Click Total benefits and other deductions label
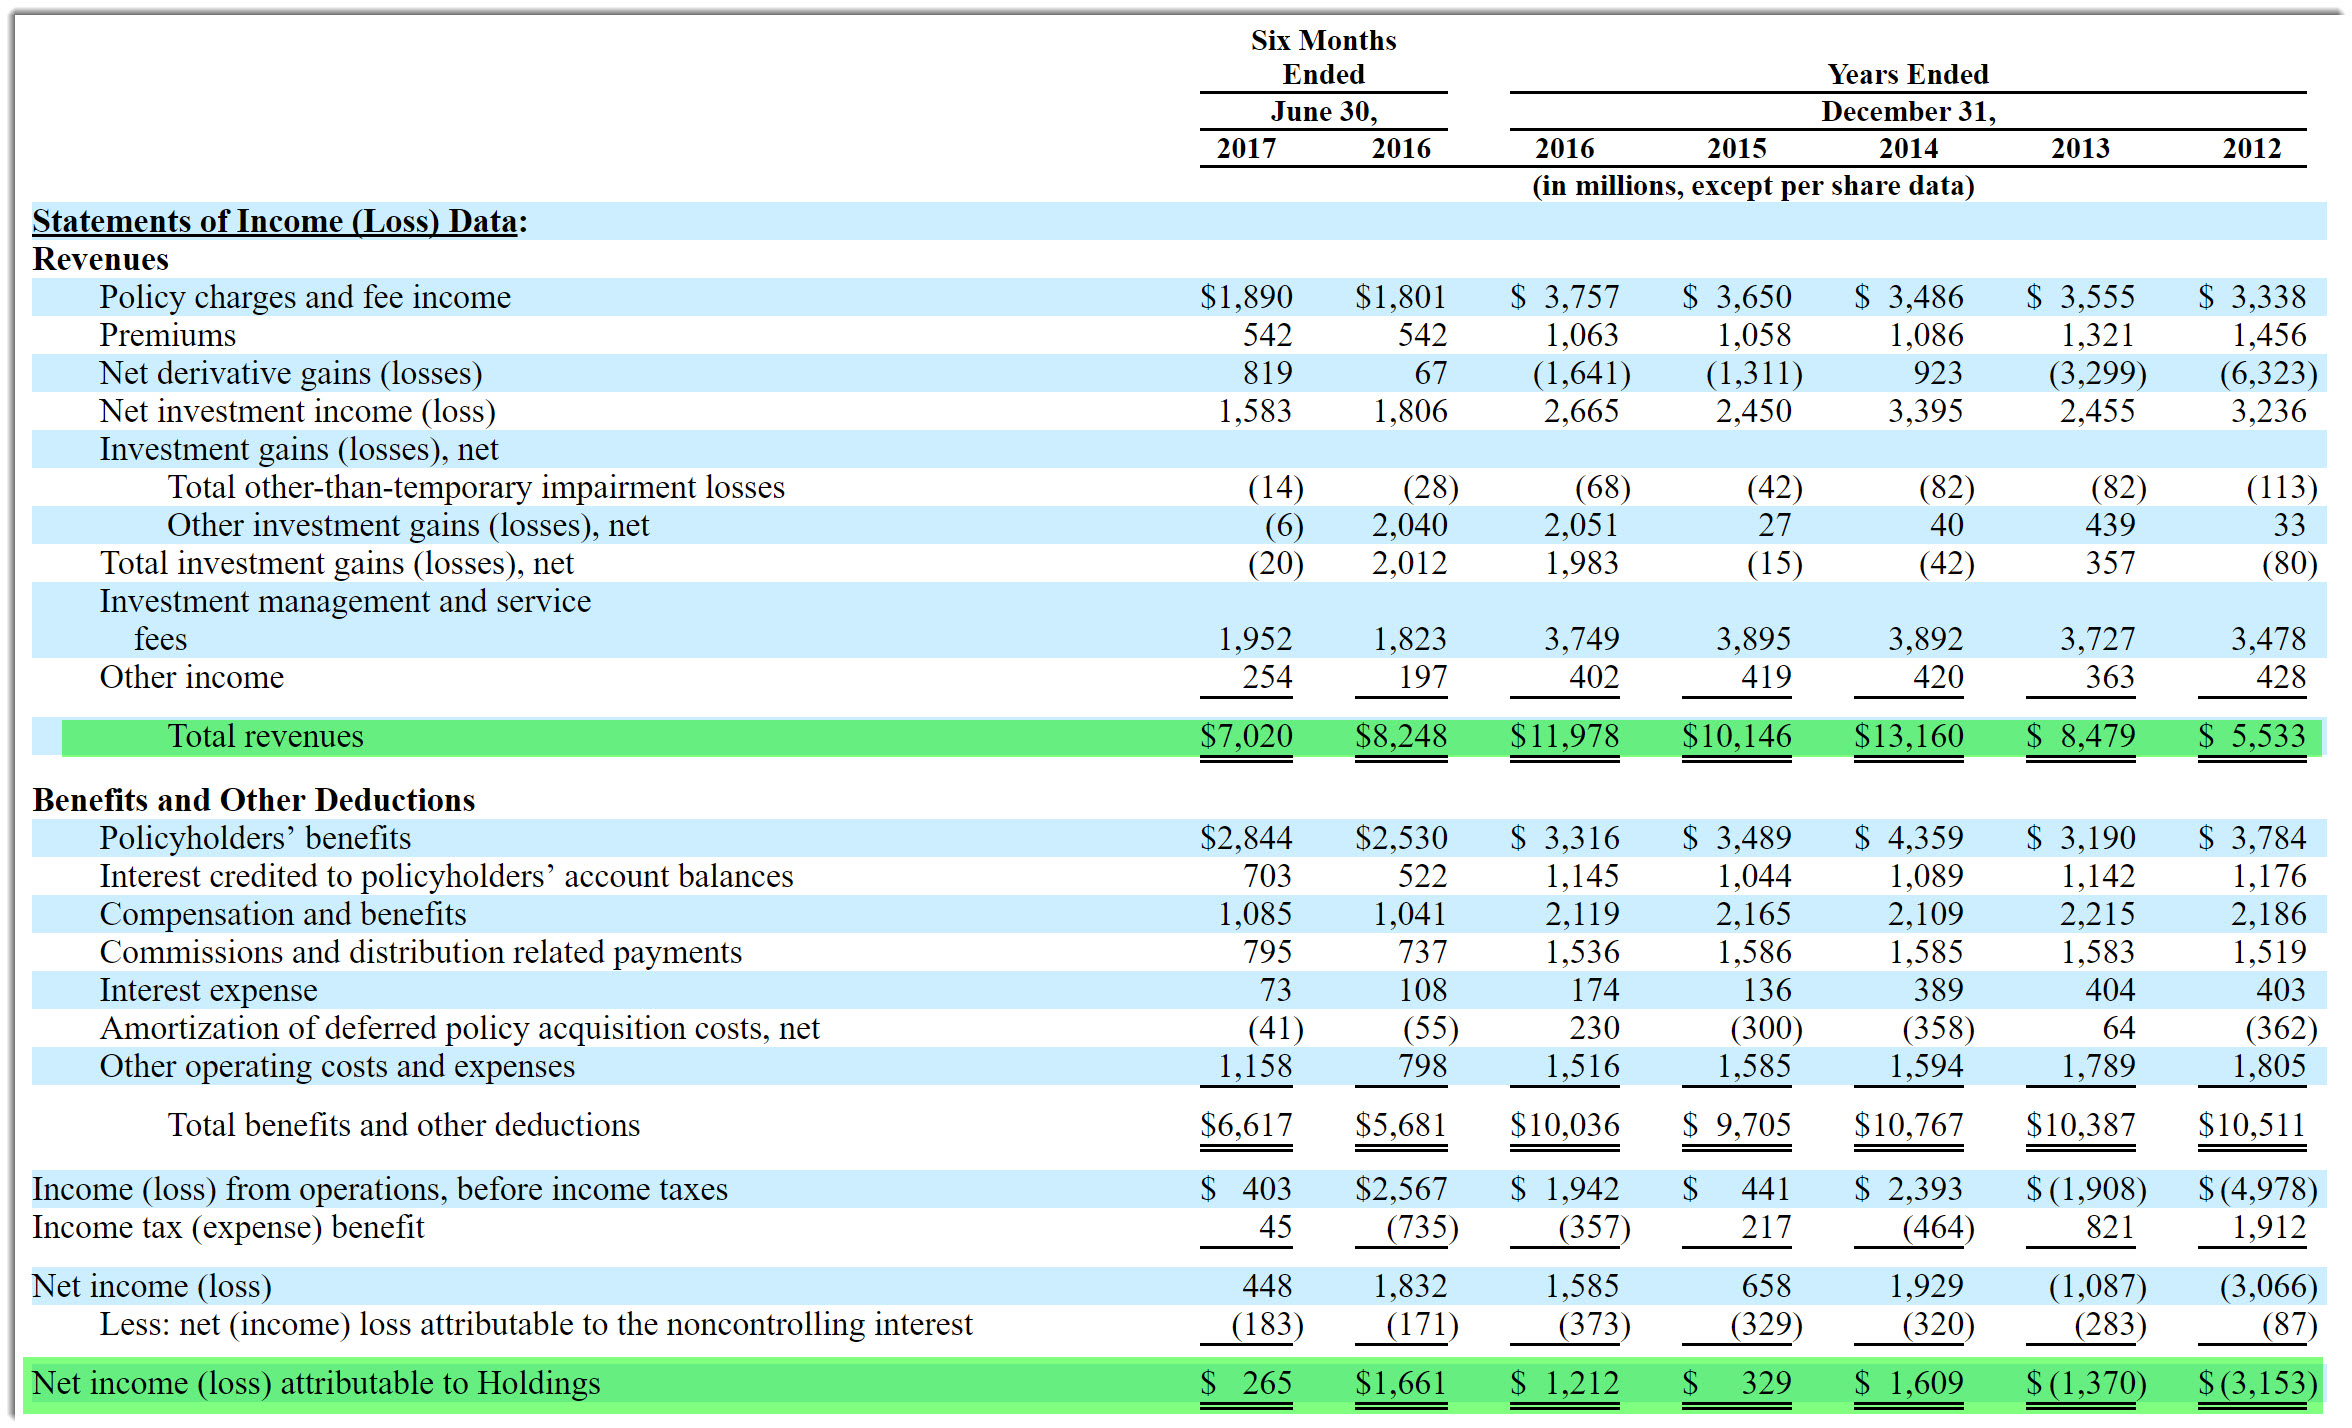This screenshot has width=2352, height=1428. coord(403,1125)
